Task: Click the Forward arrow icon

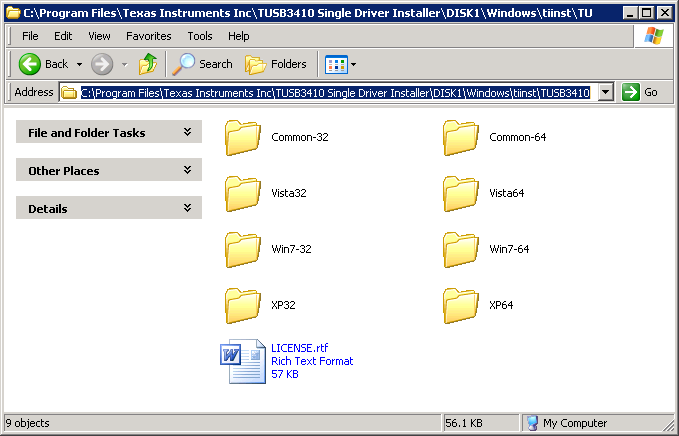Action: (x=102, y=64)
